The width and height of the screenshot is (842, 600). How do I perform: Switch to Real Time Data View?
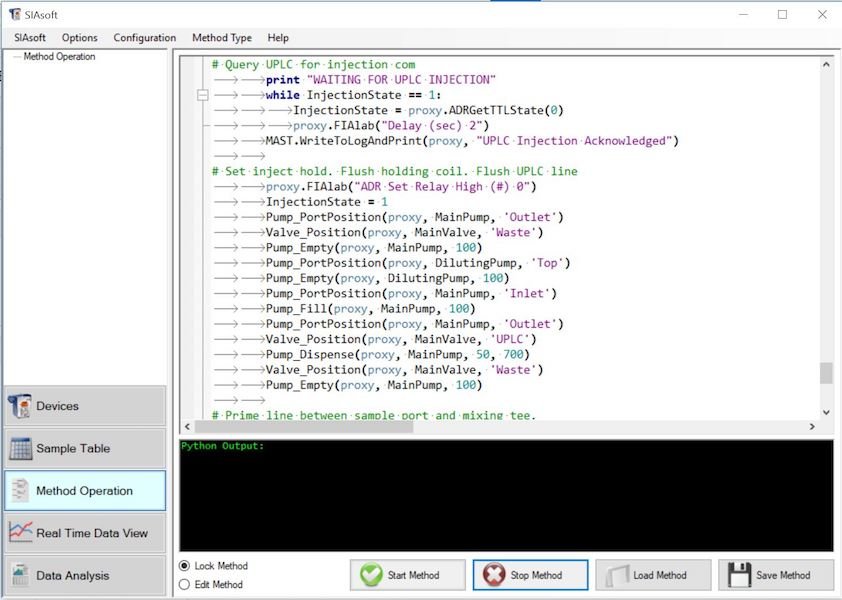click(85, 533)
